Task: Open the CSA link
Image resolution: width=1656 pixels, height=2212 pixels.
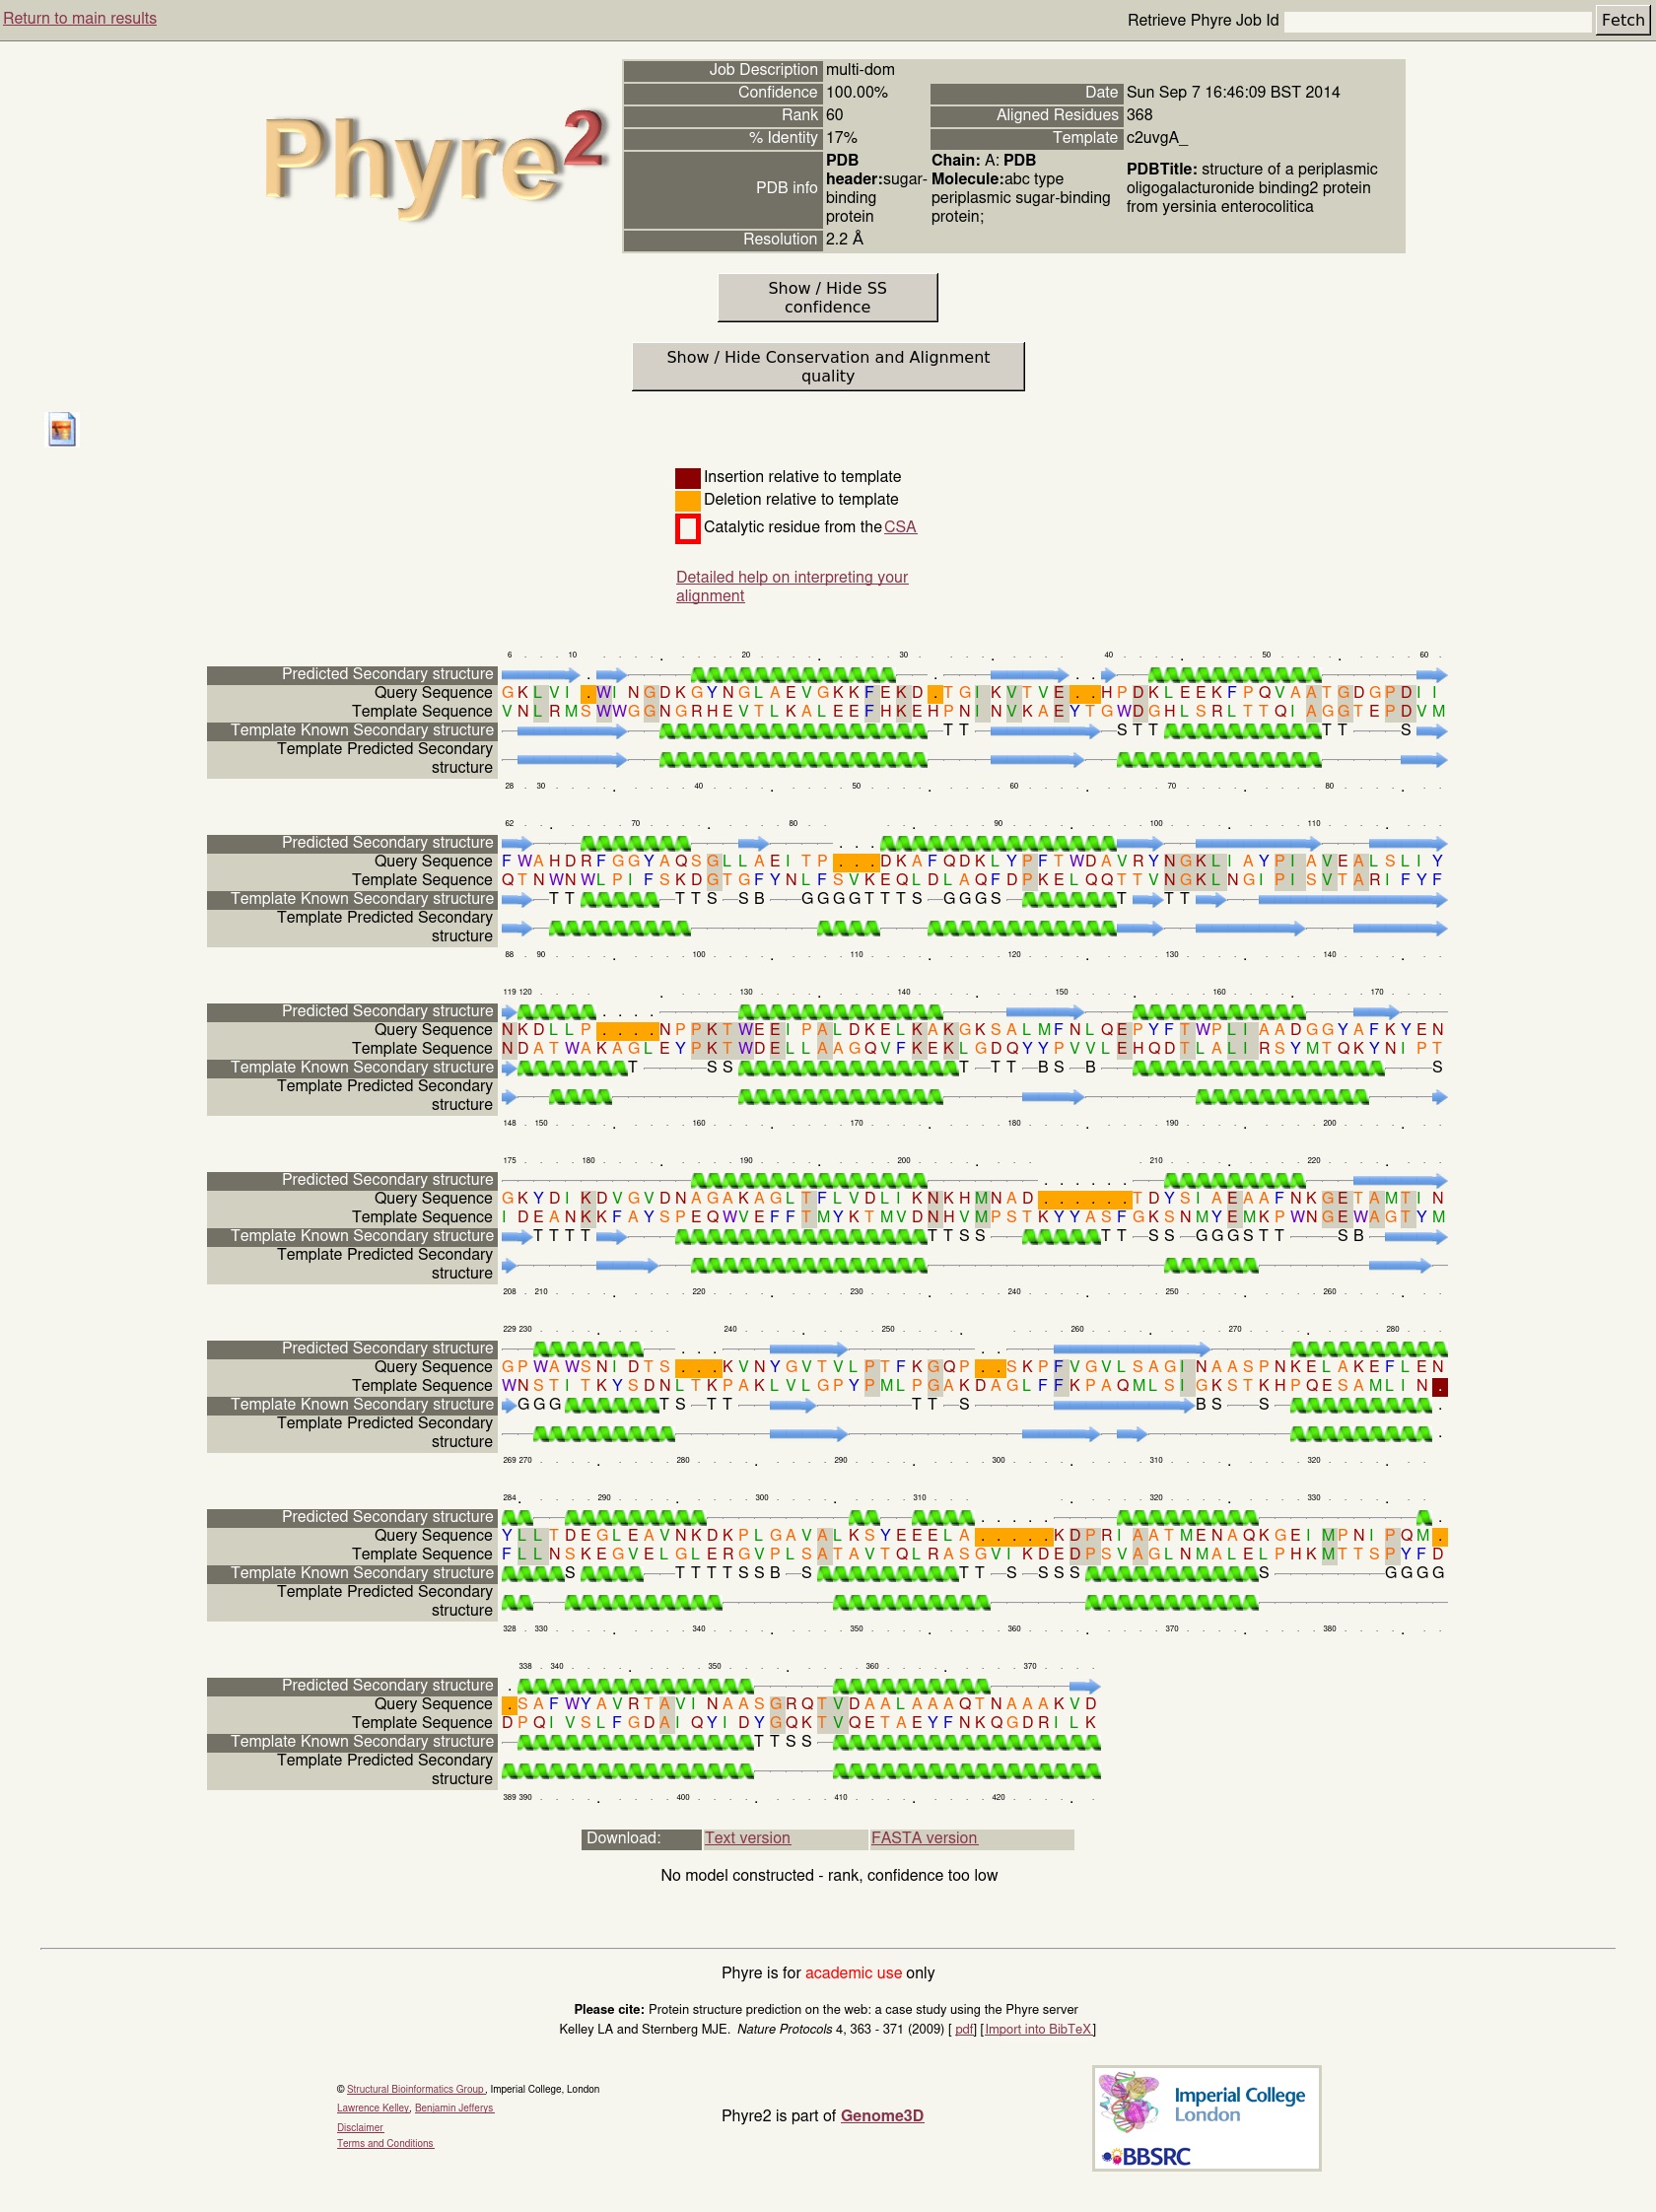Action: pyautogui.click(x=899, y=527)
